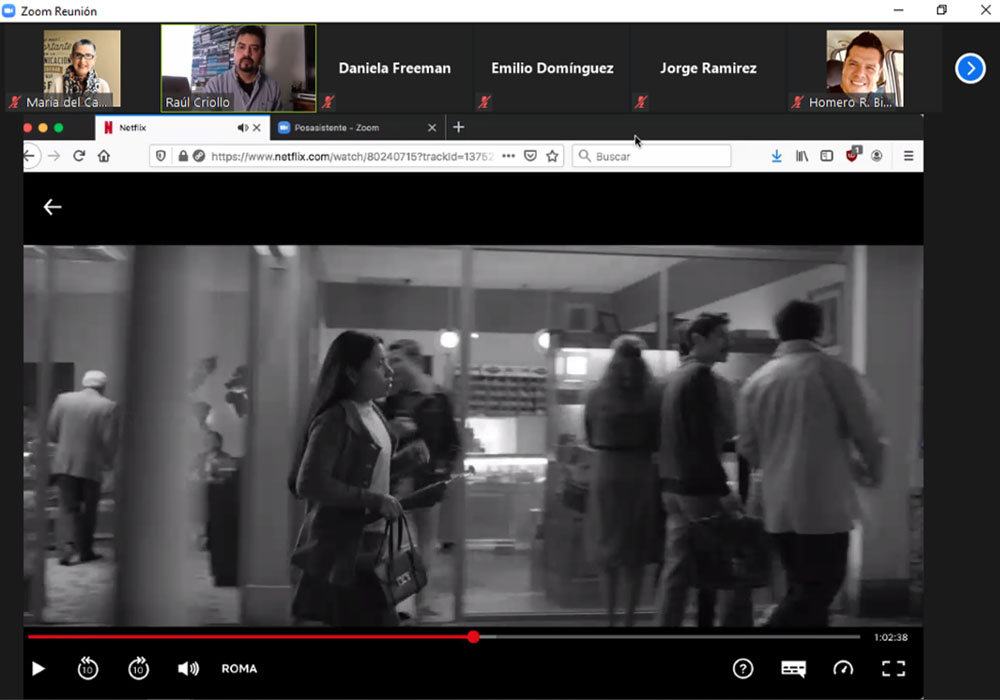Viewport: 1000px width, 700px height.
Task: Open the Netflix help question icon
Action: pyautogui.click(x=742, y=668)
